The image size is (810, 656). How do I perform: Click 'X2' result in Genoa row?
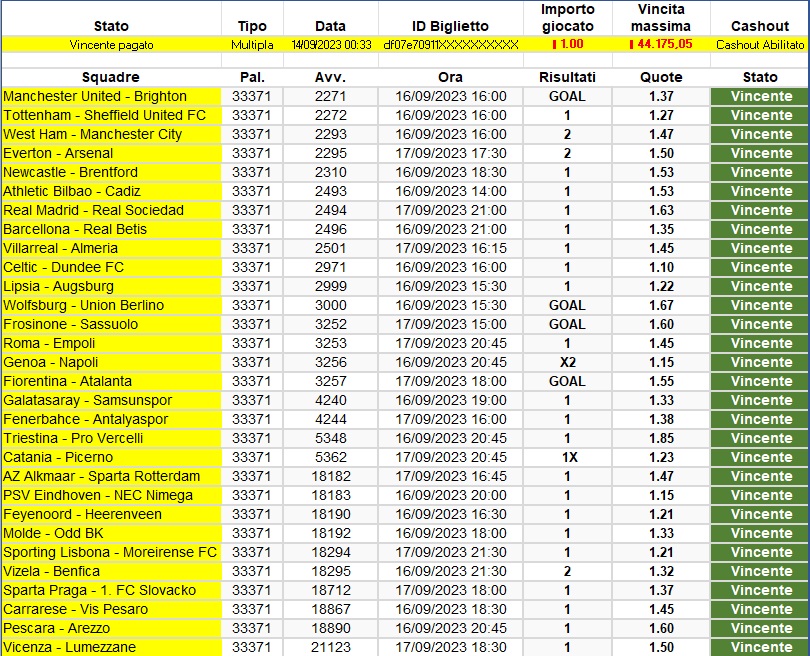pyautogui.click(x=568, y=363)
